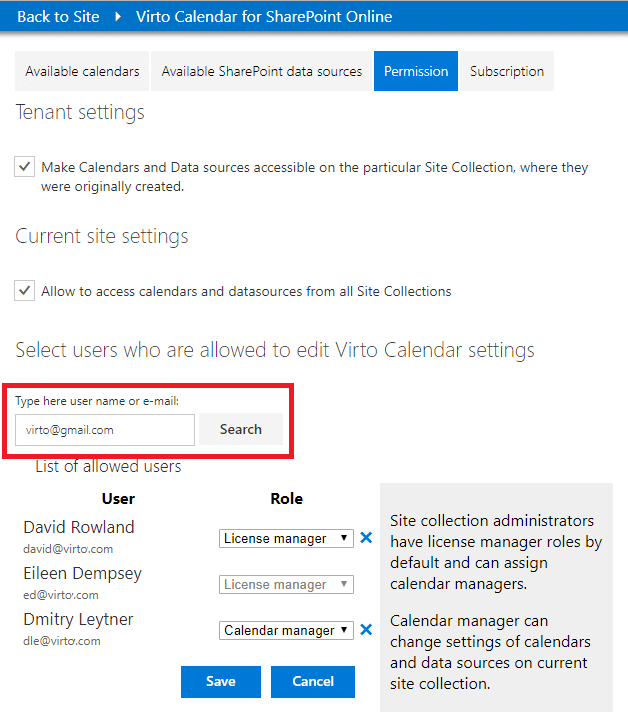Image resolution: width=628 pixels, height=712 pixels.
Task: Click the Current site settings heading
Action: click(x=102, y=236)
